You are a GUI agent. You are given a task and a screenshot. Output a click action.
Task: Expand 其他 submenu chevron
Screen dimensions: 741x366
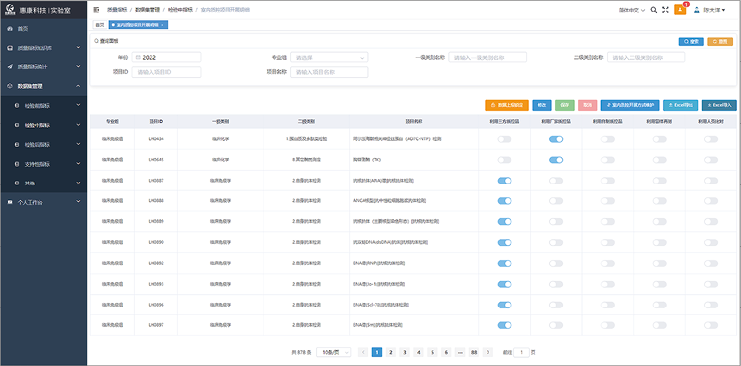[x=78, y=183]
